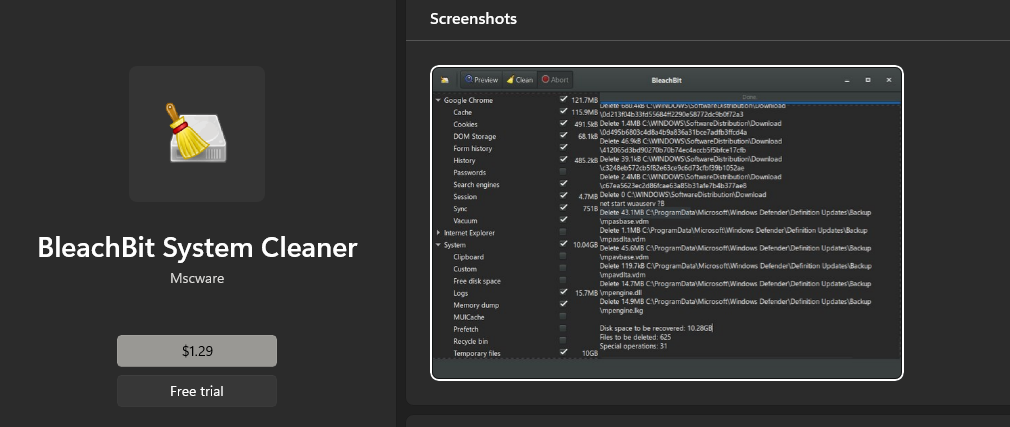Select the Custom tree row label
The image size is (1010, 427).
[465, 269]
